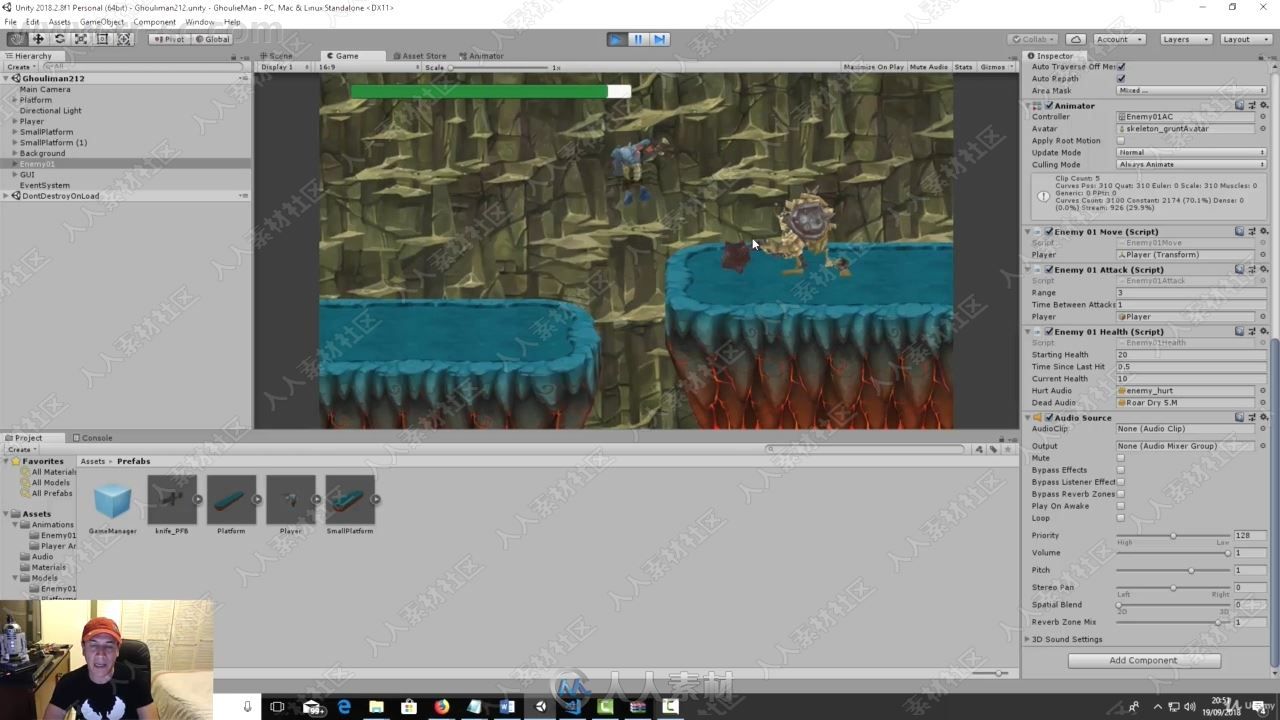Image resolution: width=1280 pixels, height=720 pixels.
Task: Pick object for AudioClip field
Action: (x=1263, y=429)
